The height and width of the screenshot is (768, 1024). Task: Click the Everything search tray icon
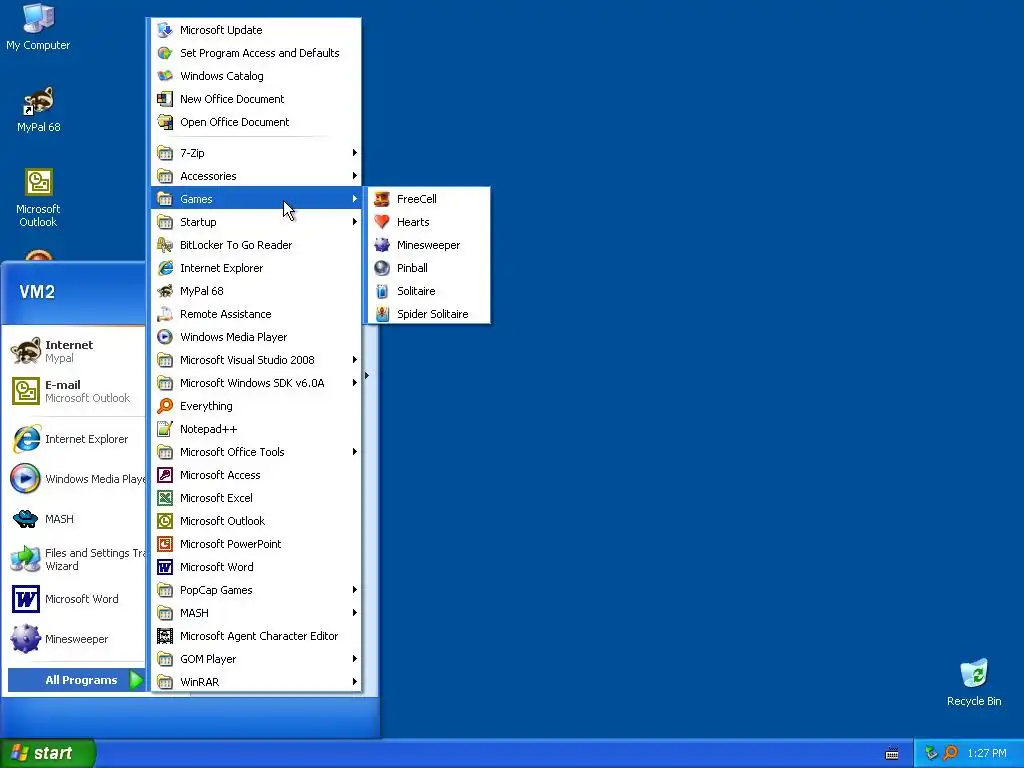[950, 753]
